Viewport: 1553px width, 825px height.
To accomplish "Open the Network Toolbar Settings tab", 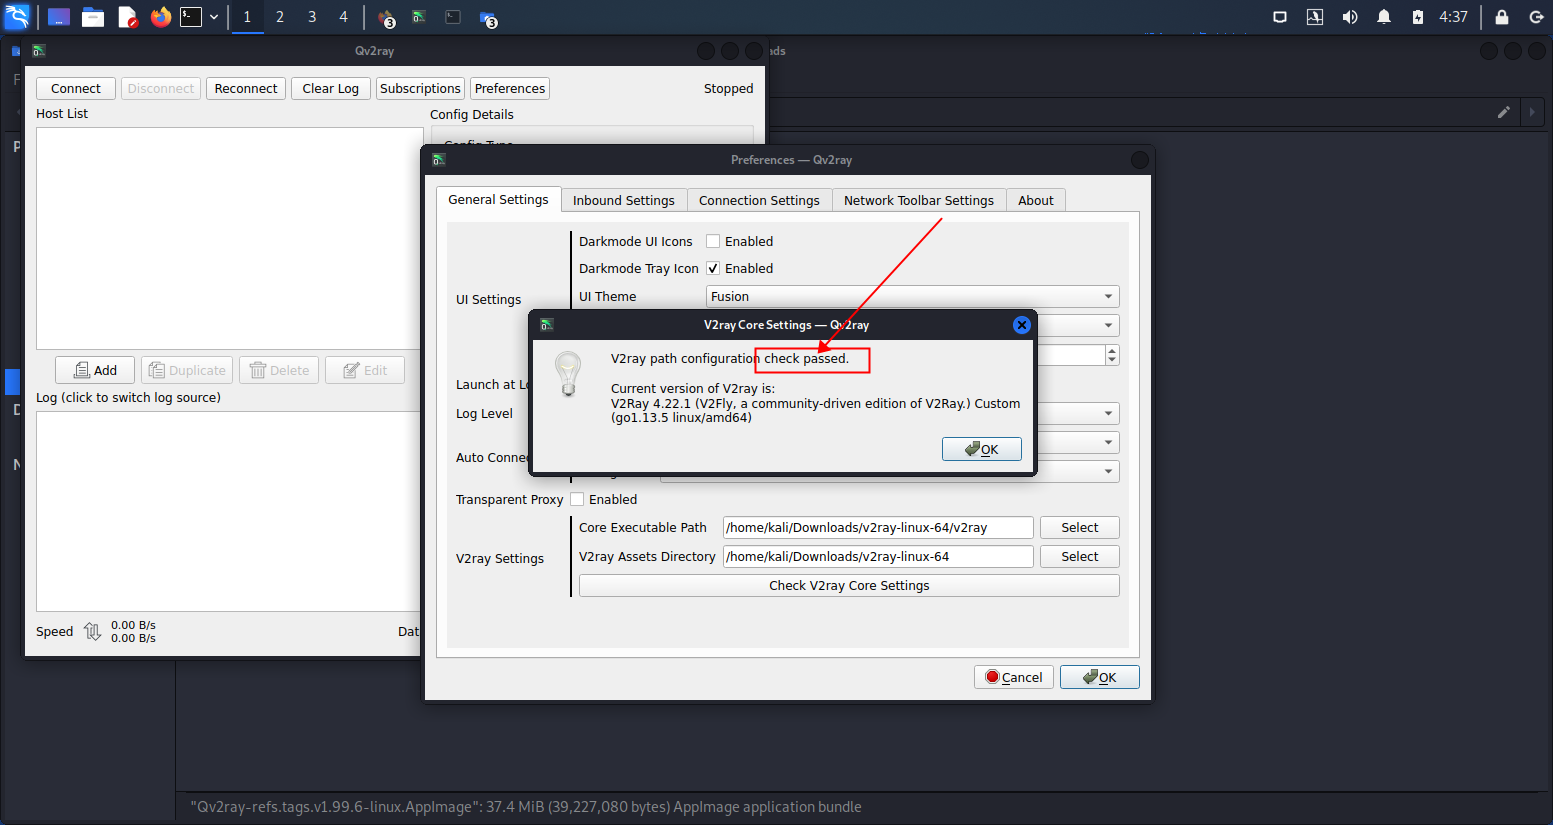I will coord(919,201).
